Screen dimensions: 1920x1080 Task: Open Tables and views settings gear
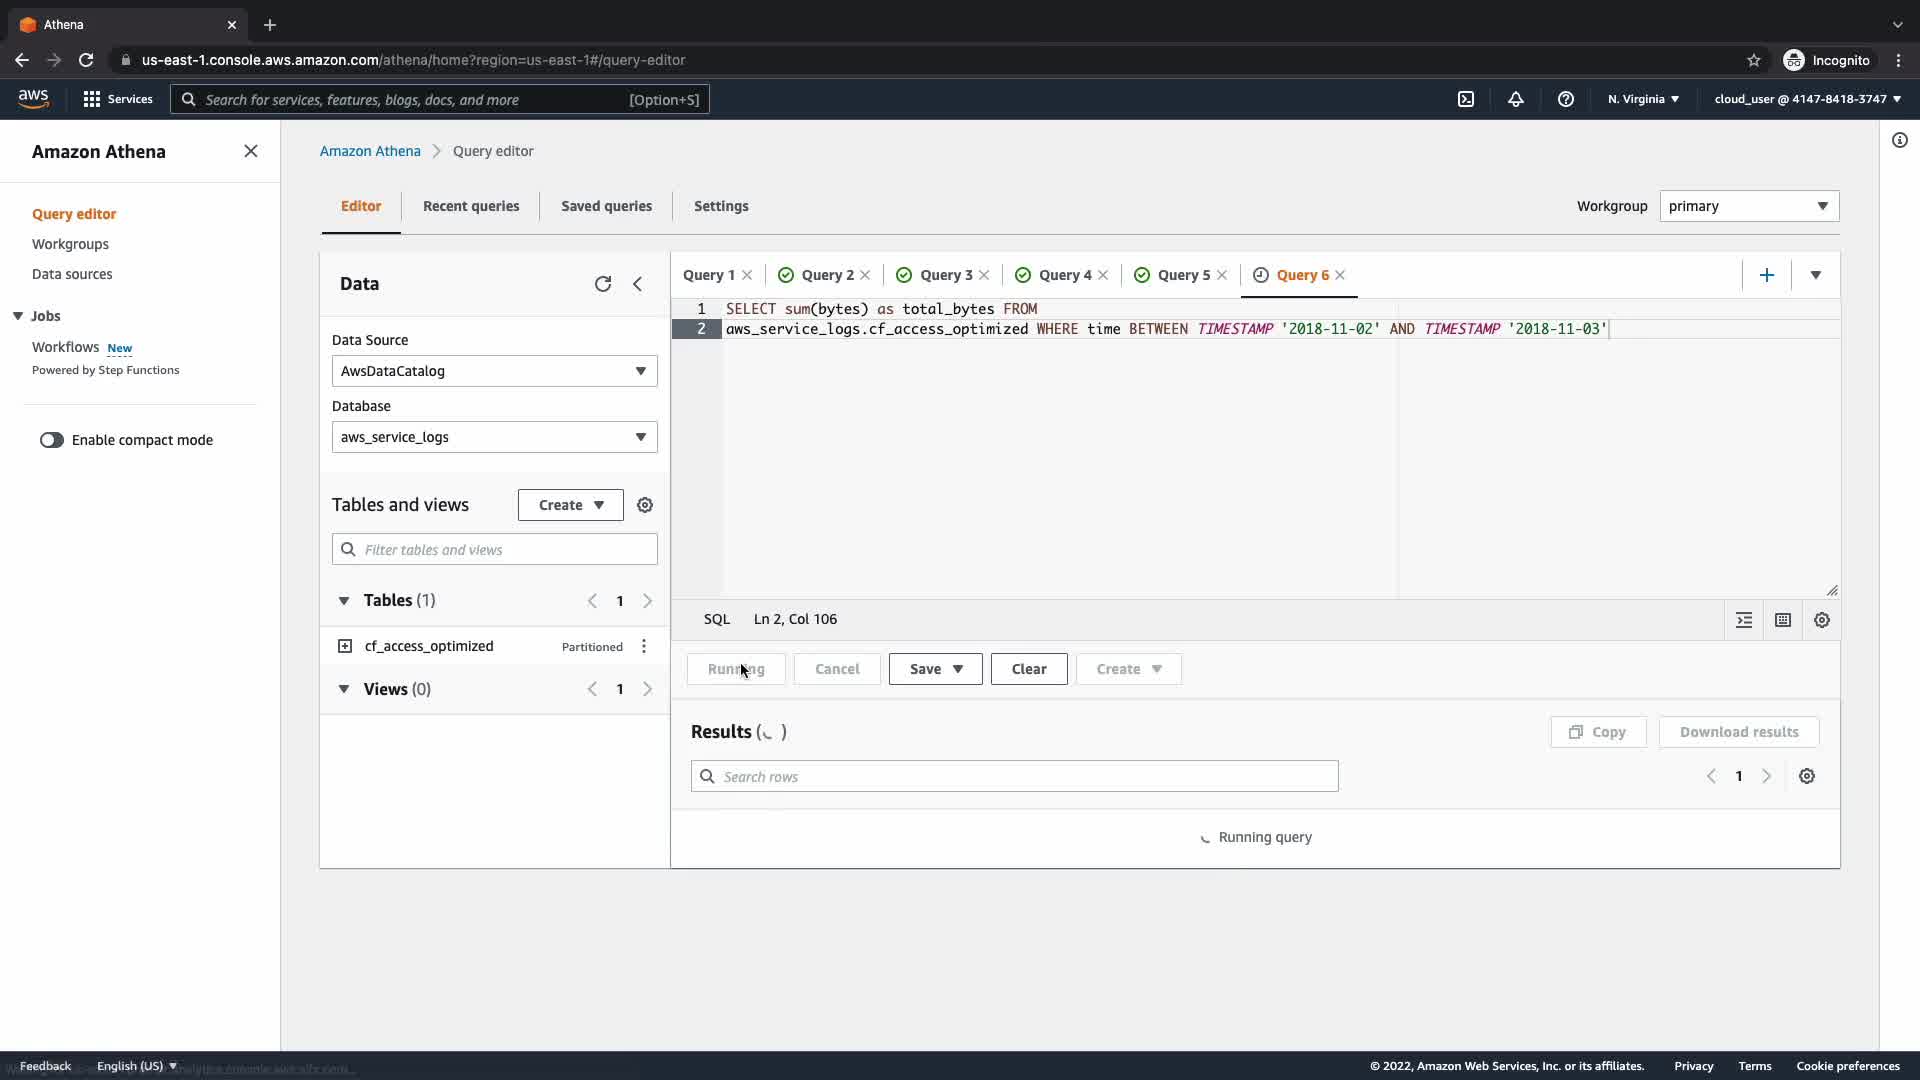[x=645, y=505]
